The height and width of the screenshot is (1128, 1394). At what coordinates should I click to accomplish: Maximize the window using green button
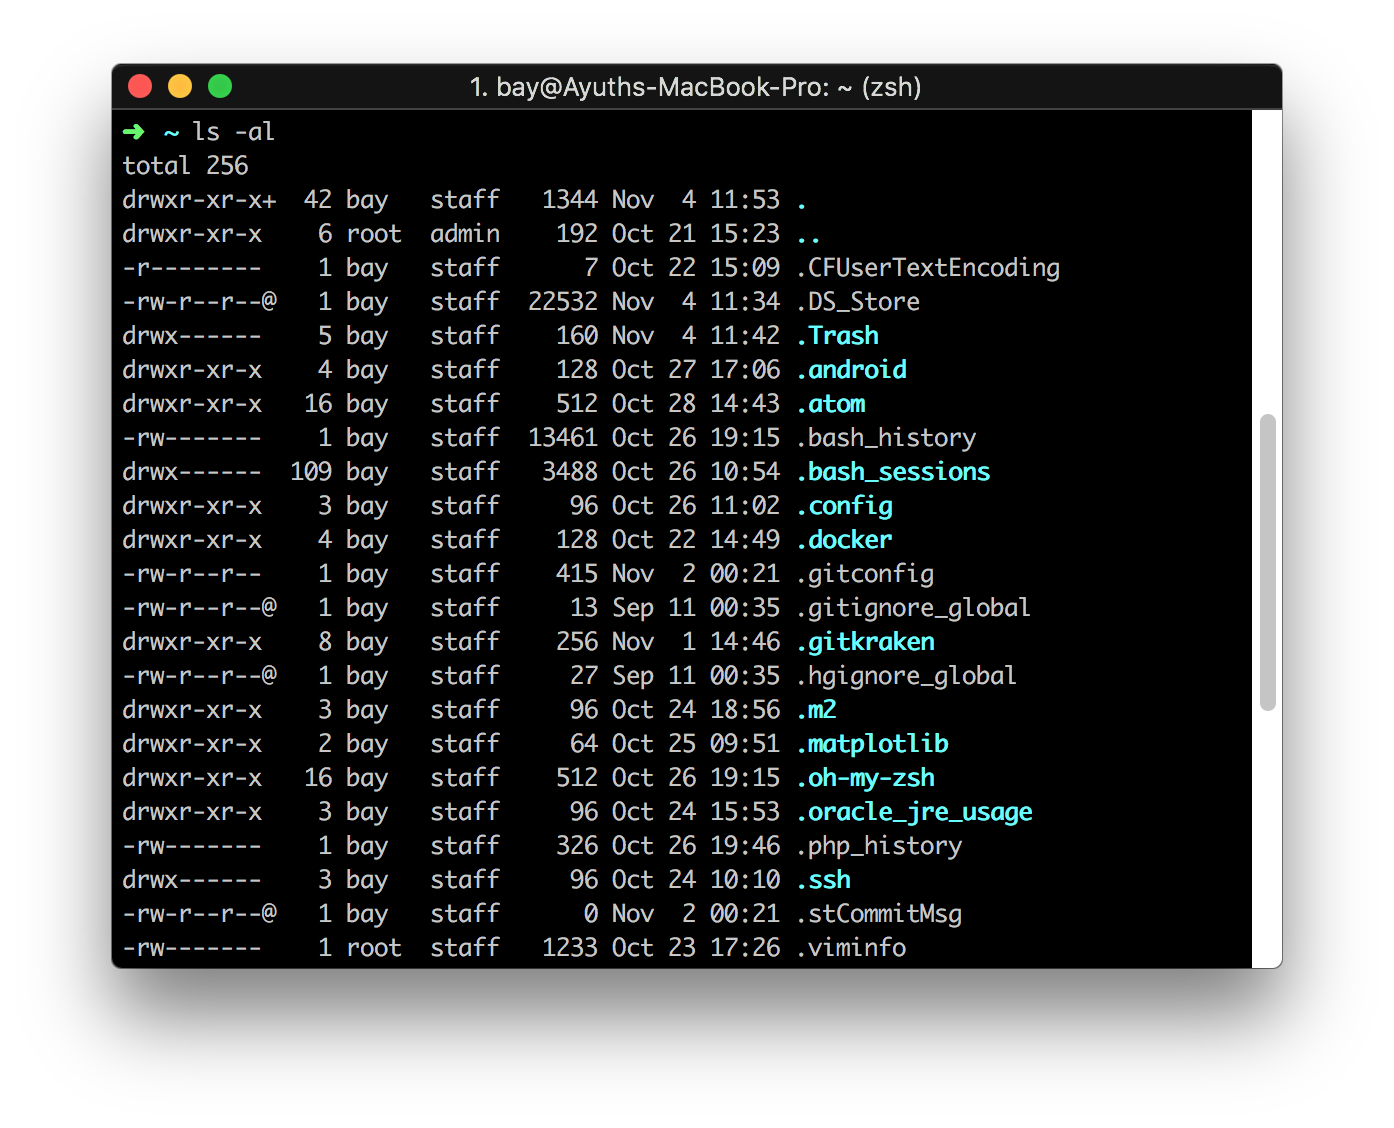click(220, 87)
